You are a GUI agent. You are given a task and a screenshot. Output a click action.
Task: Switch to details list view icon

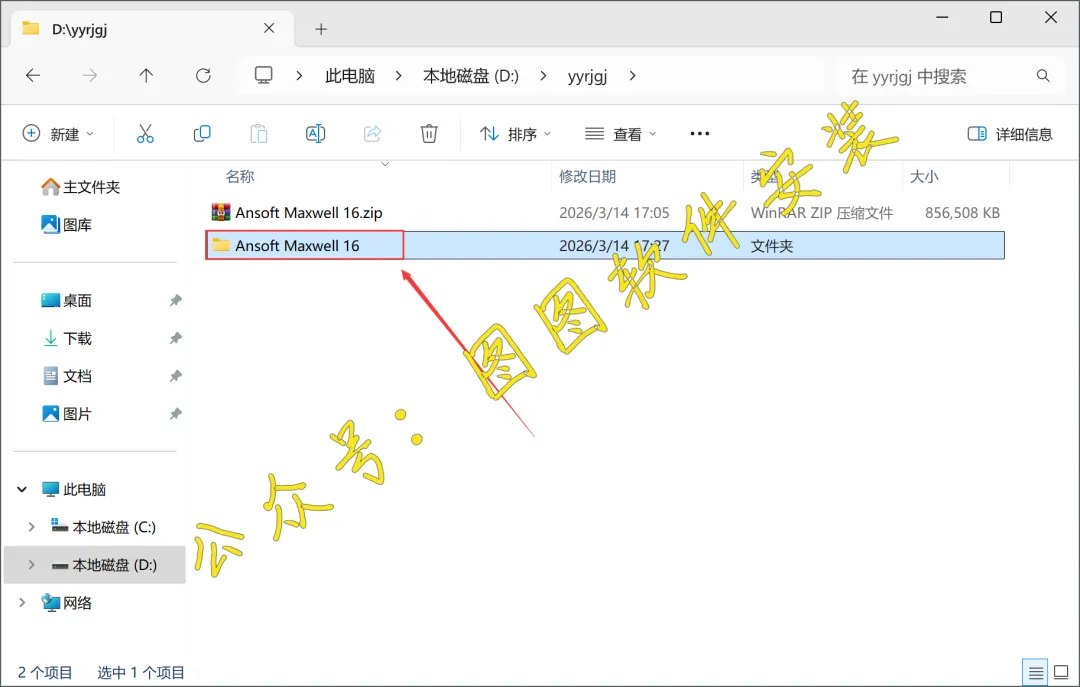pyautogui.click(x=1036, y=672)
